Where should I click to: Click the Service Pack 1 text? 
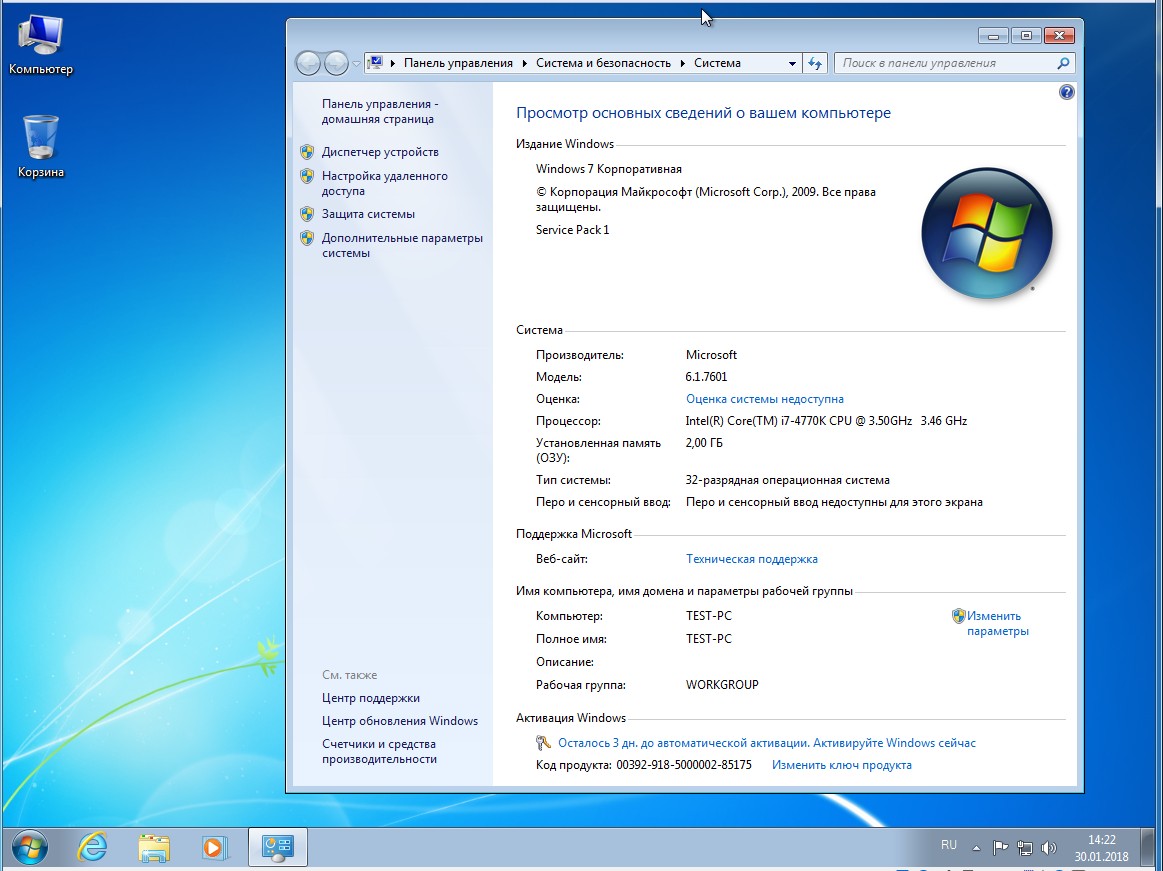click(x=573, y=230)
